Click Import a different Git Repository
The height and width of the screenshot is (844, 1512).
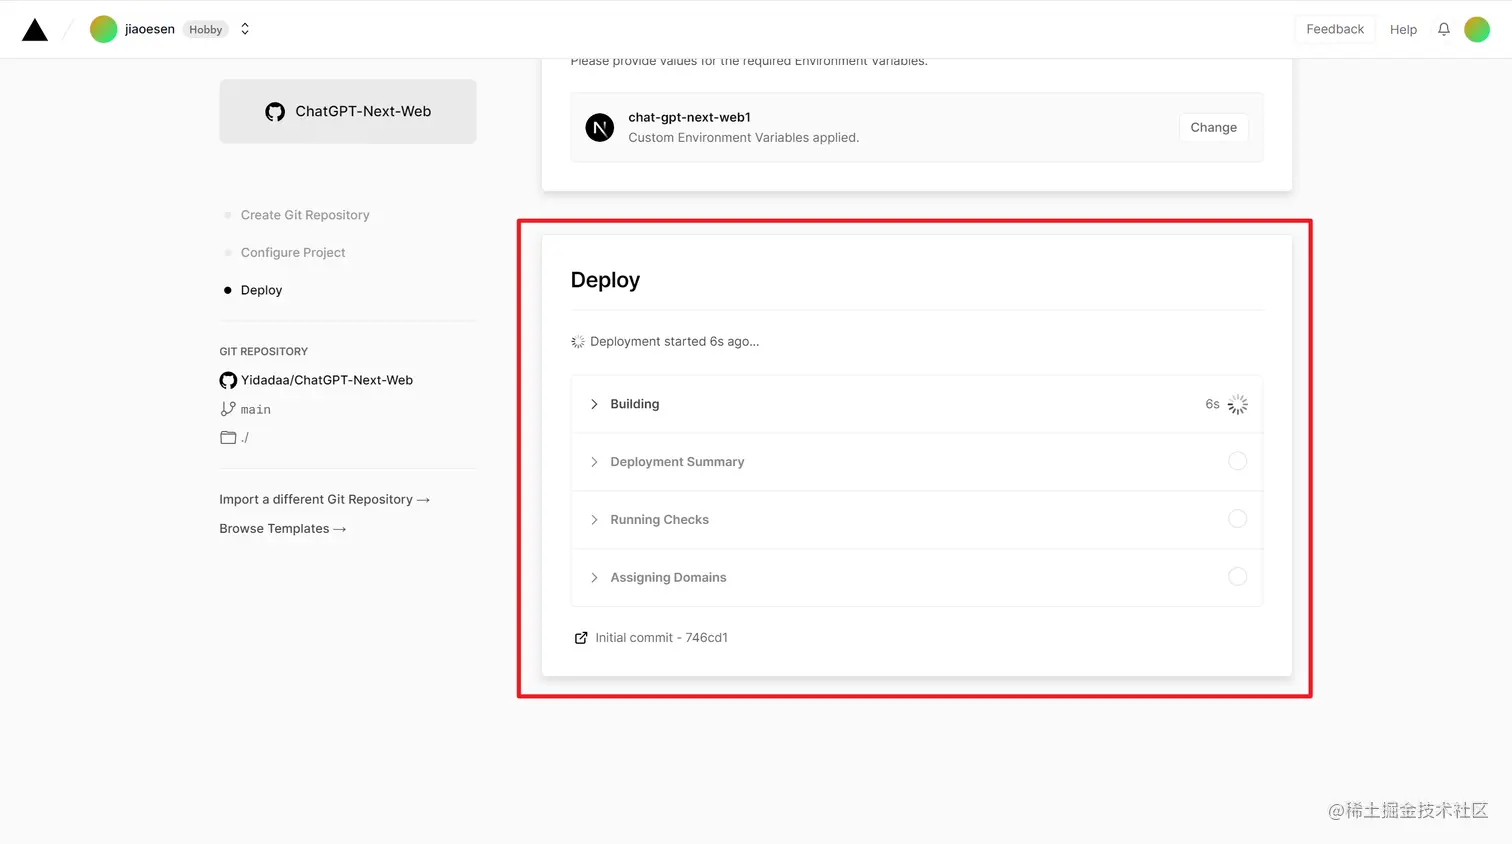coord(325,499)
